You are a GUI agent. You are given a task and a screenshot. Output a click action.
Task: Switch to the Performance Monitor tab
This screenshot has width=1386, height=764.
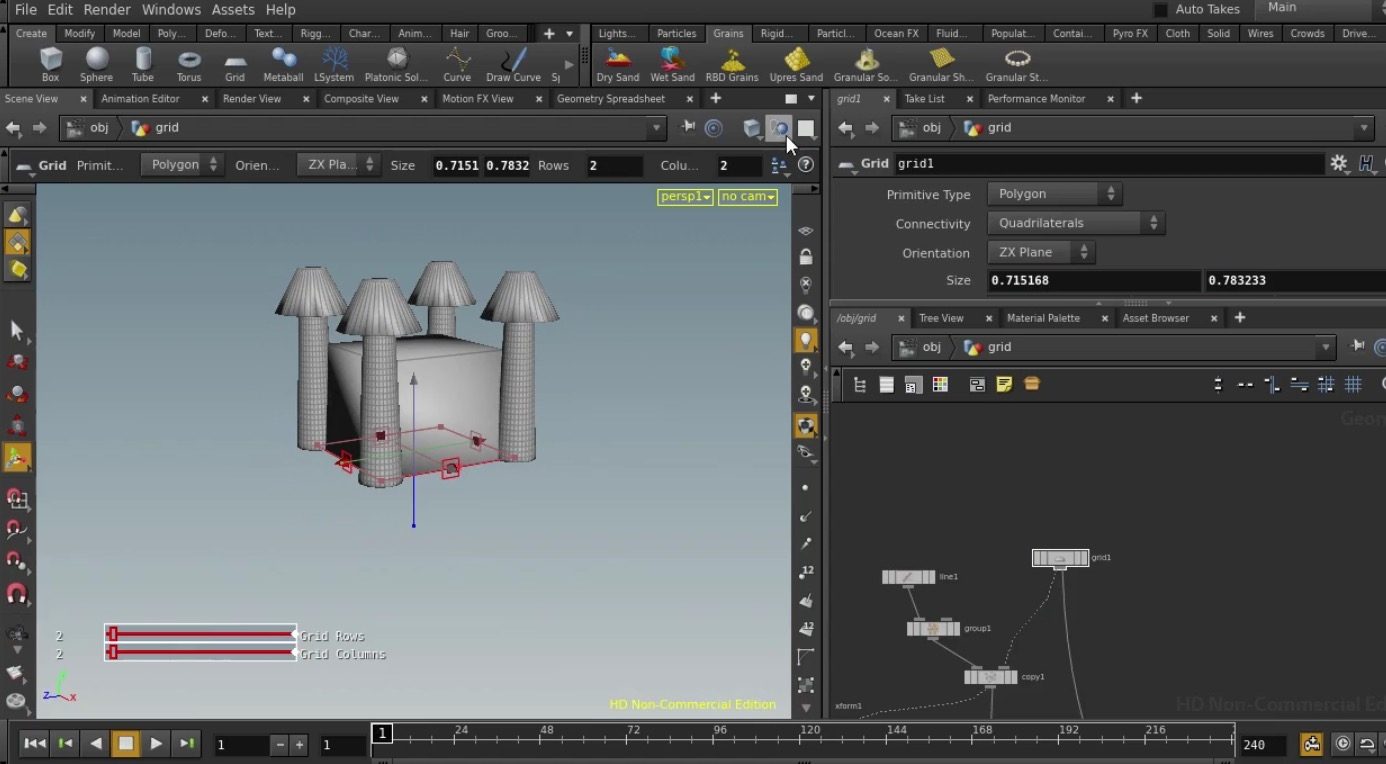click(1036, 99)
